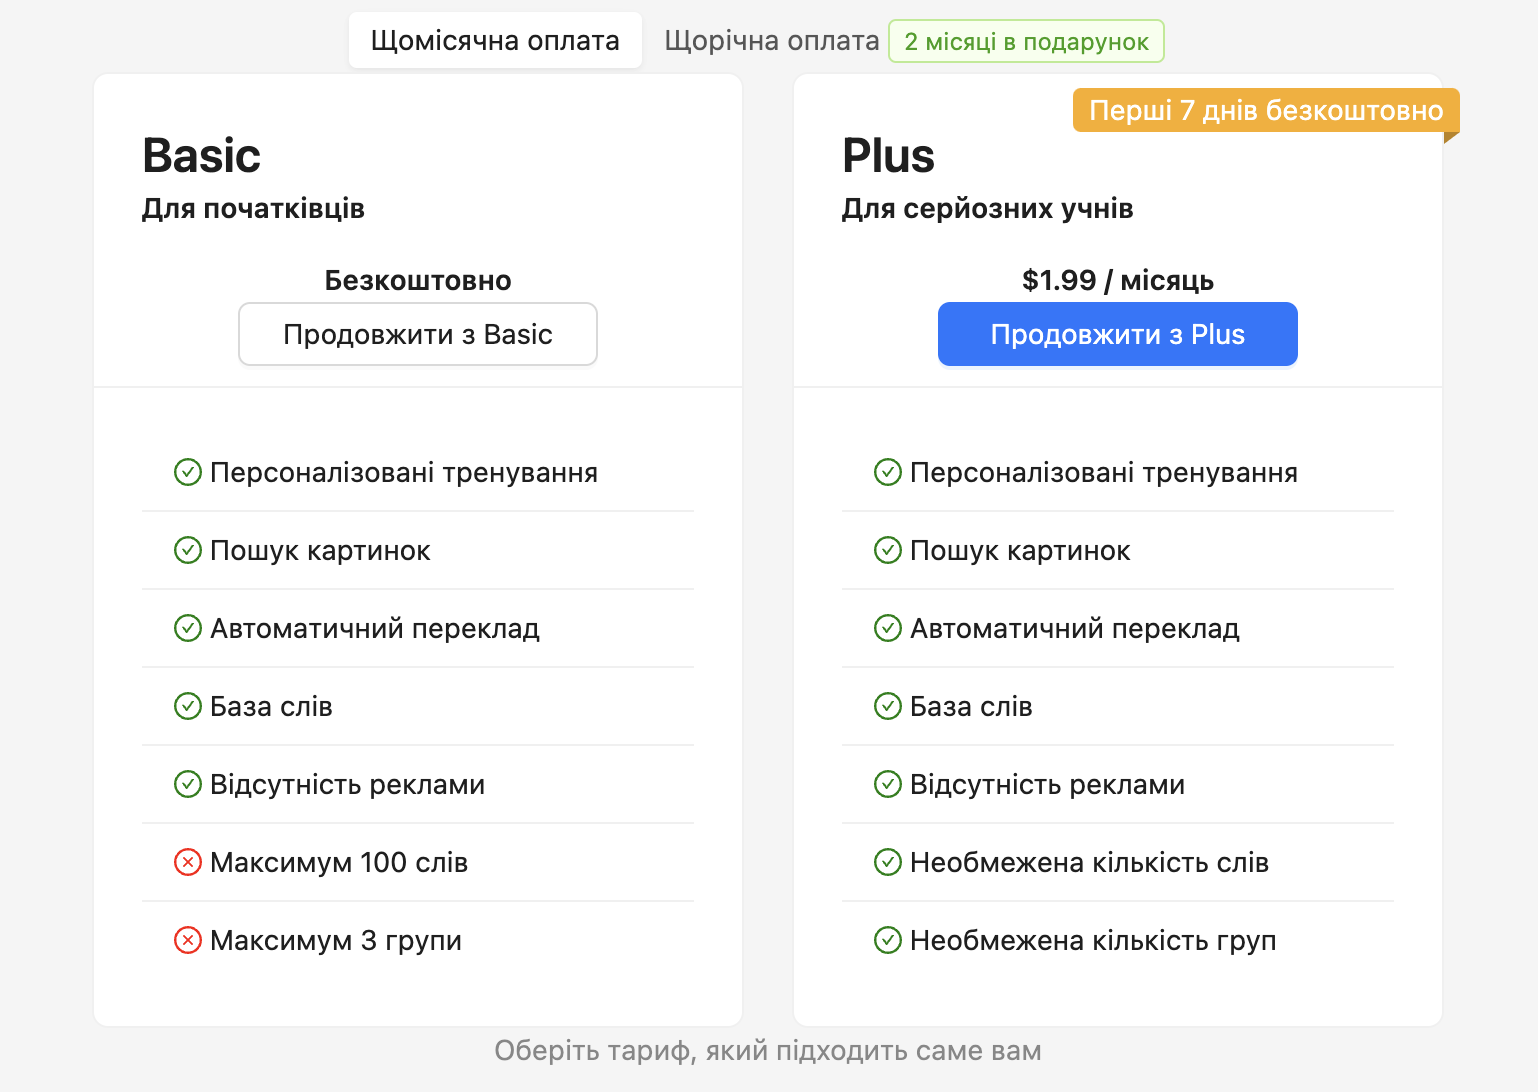Click Пошук картинок text in Plus card
Viewport: 1538px width, 1092px height.
click(x=1020, y=551)
